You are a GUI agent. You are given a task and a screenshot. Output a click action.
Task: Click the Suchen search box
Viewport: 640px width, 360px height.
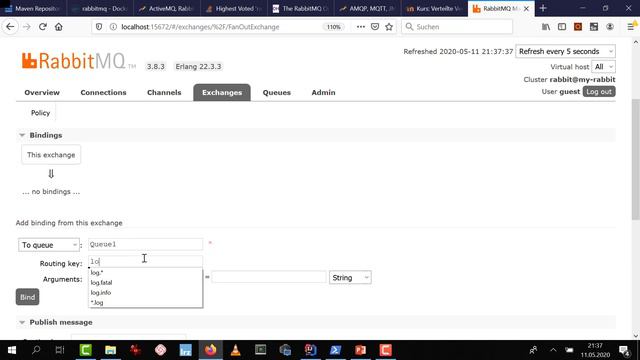tap(457, 27)
